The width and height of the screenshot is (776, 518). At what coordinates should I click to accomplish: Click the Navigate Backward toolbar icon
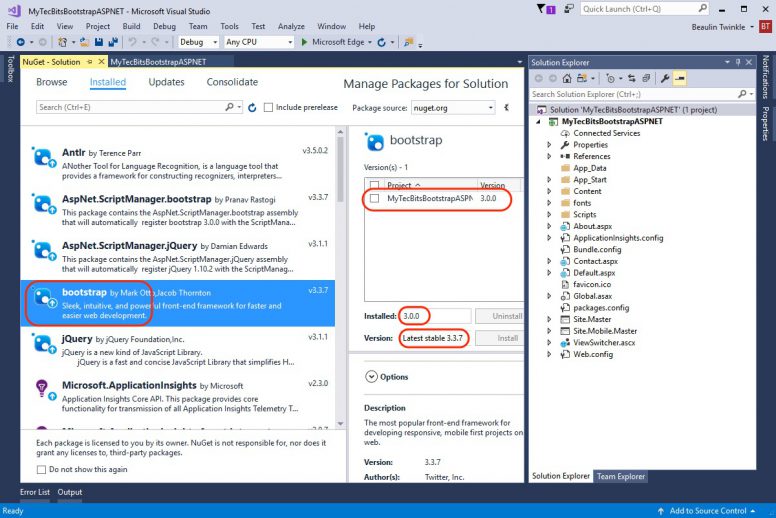(x=20, y=42)
